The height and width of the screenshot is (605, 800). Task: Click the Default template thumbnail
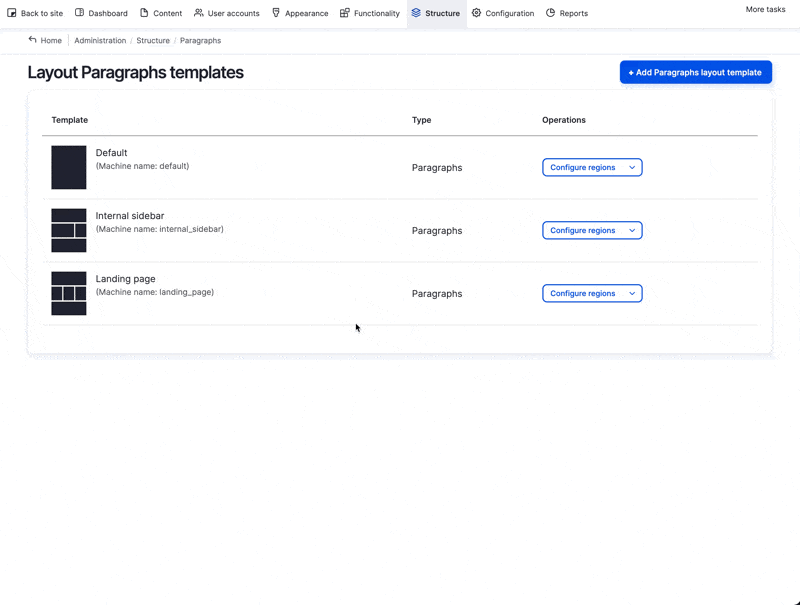69,167
